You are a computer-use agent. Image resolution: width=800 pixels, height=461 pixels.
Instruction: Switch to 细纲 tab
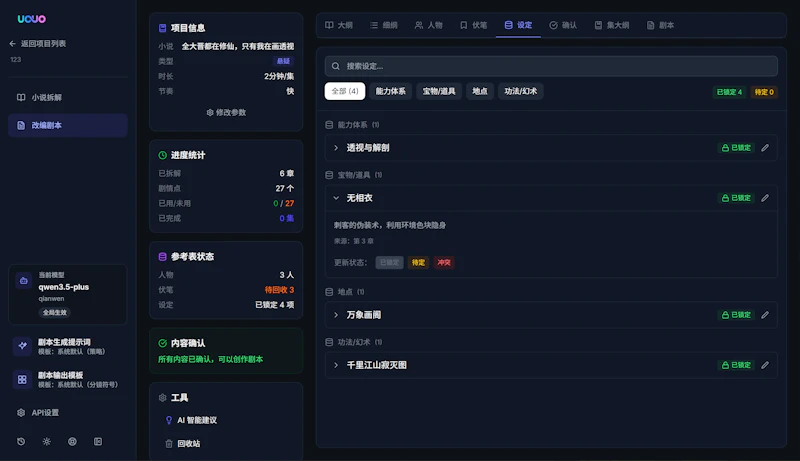pyautogui.click(x=384, y=25)
